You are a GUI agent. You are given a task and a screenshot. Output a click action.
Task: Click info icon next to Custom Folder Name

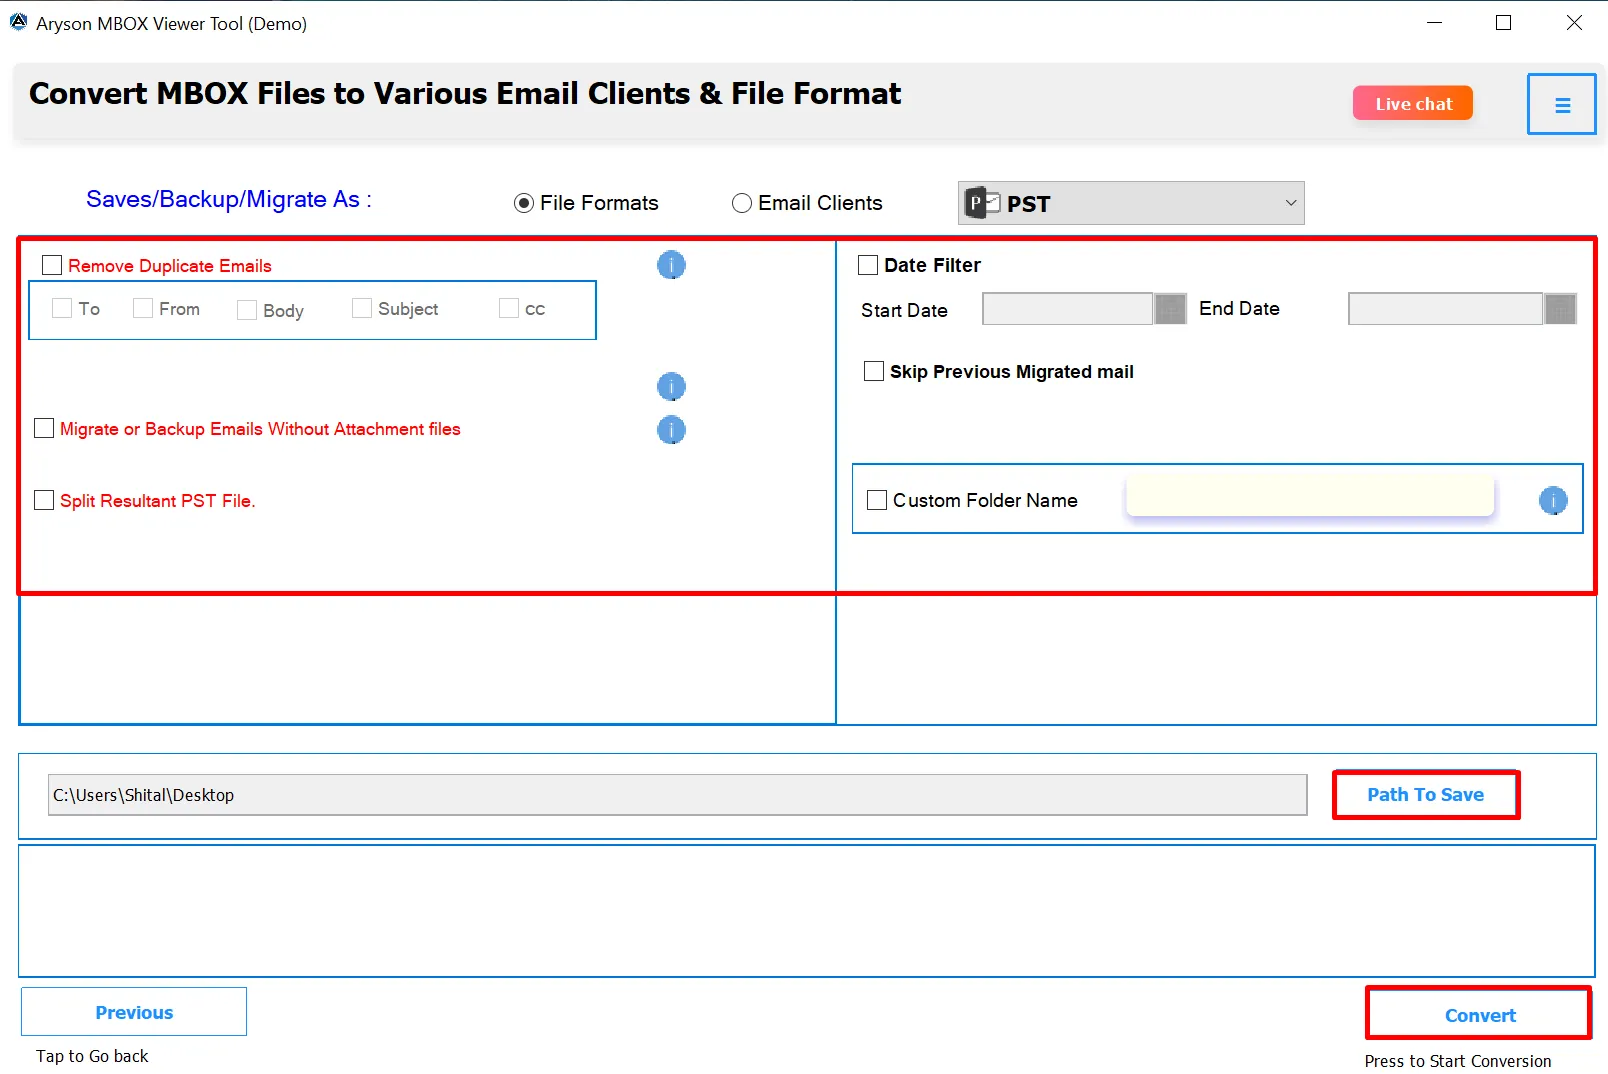click(1552, 500)
